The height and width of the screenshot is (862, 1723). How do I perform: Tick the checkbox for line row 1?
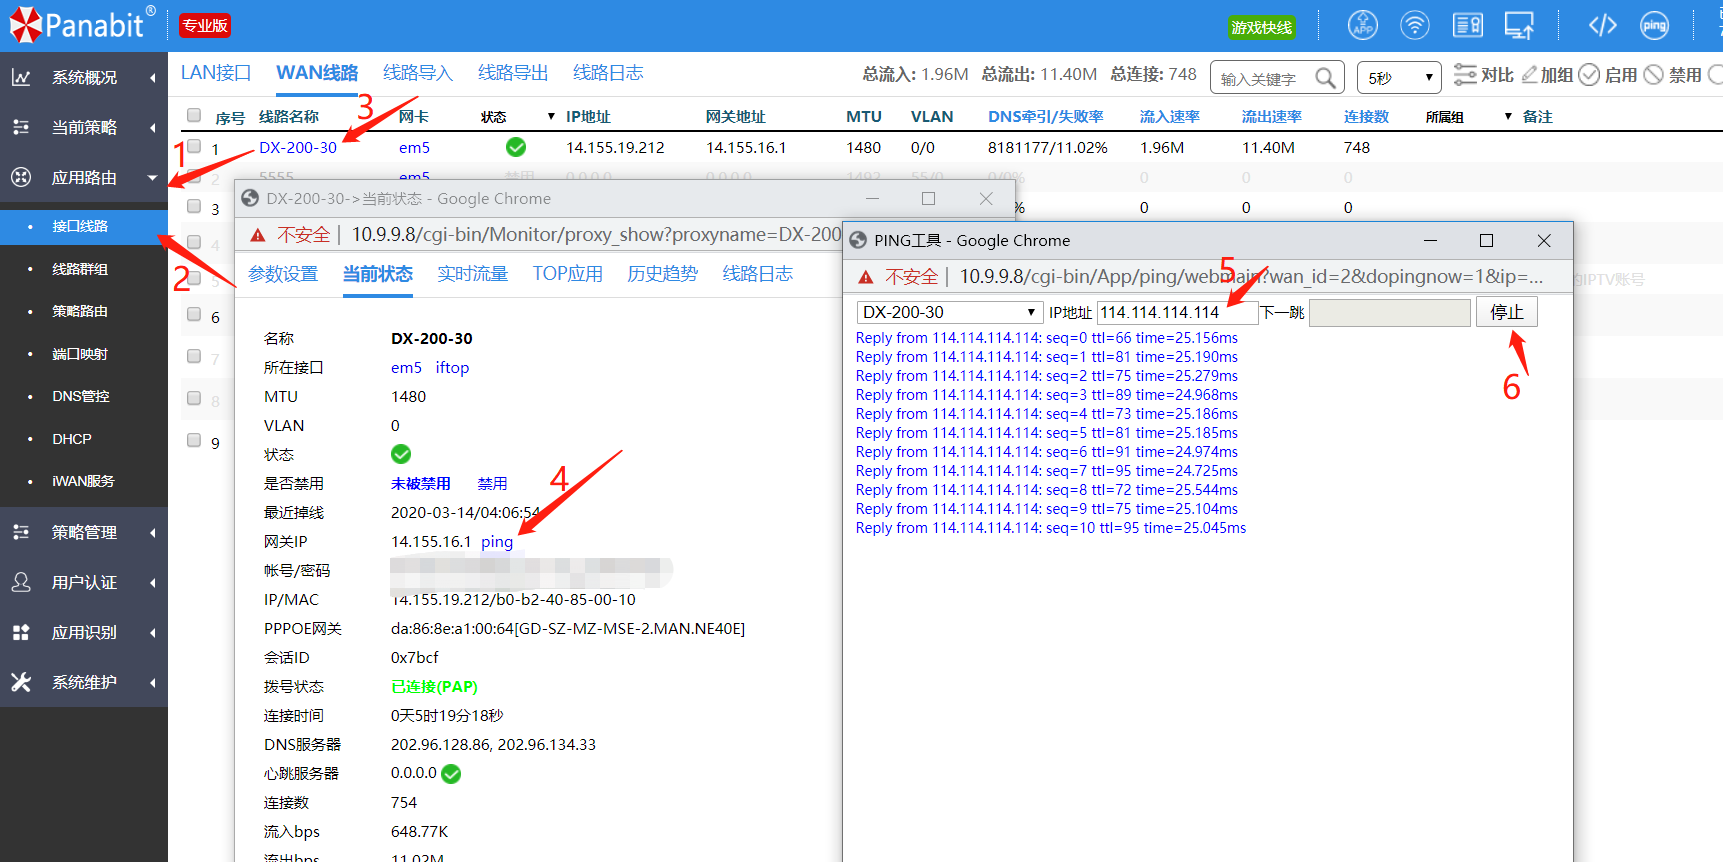[x=194, y=147]
